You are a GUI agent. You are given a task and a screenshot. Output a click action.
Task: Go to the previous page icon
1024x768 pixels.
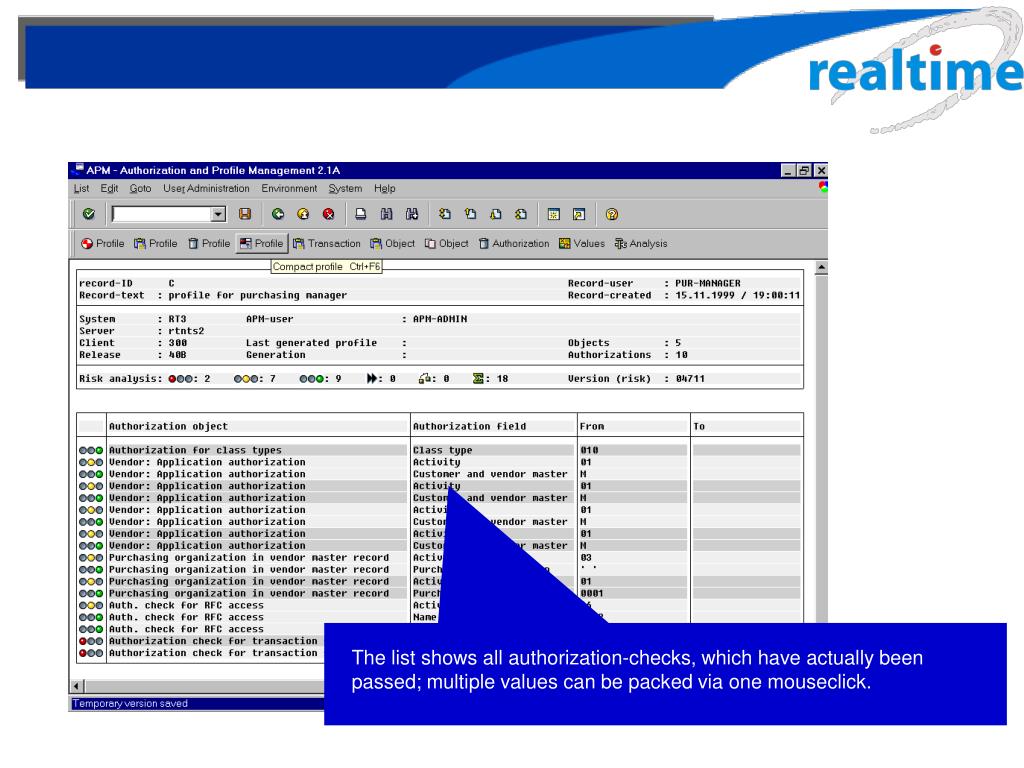470,214
